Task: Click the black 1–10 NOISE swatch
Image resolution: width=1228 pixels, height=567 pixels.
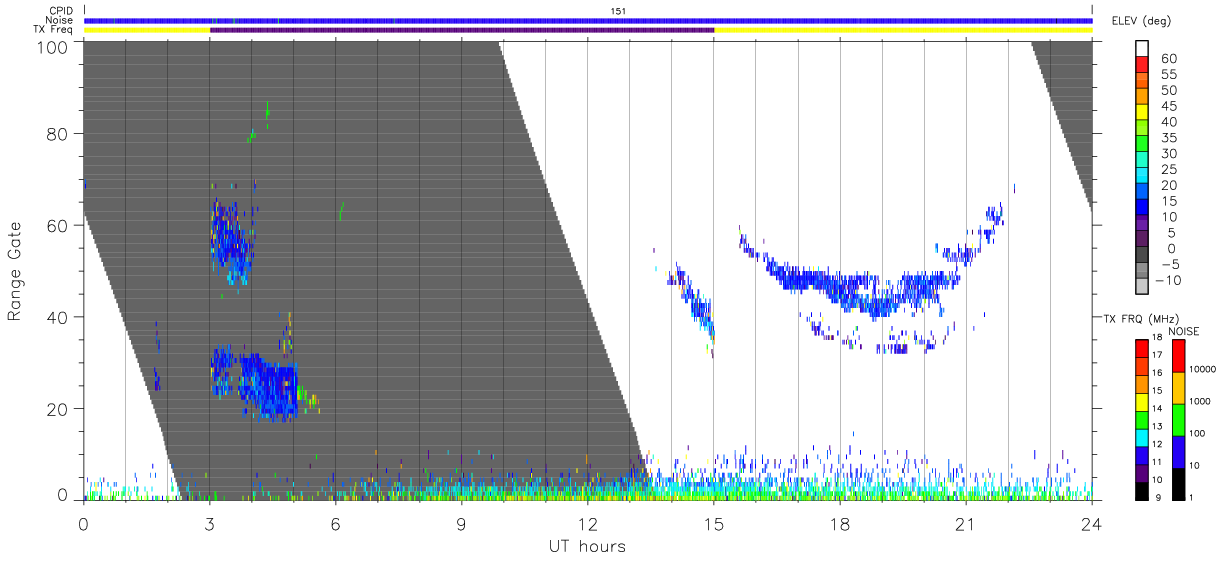Action: click(x=1179, y=483)
